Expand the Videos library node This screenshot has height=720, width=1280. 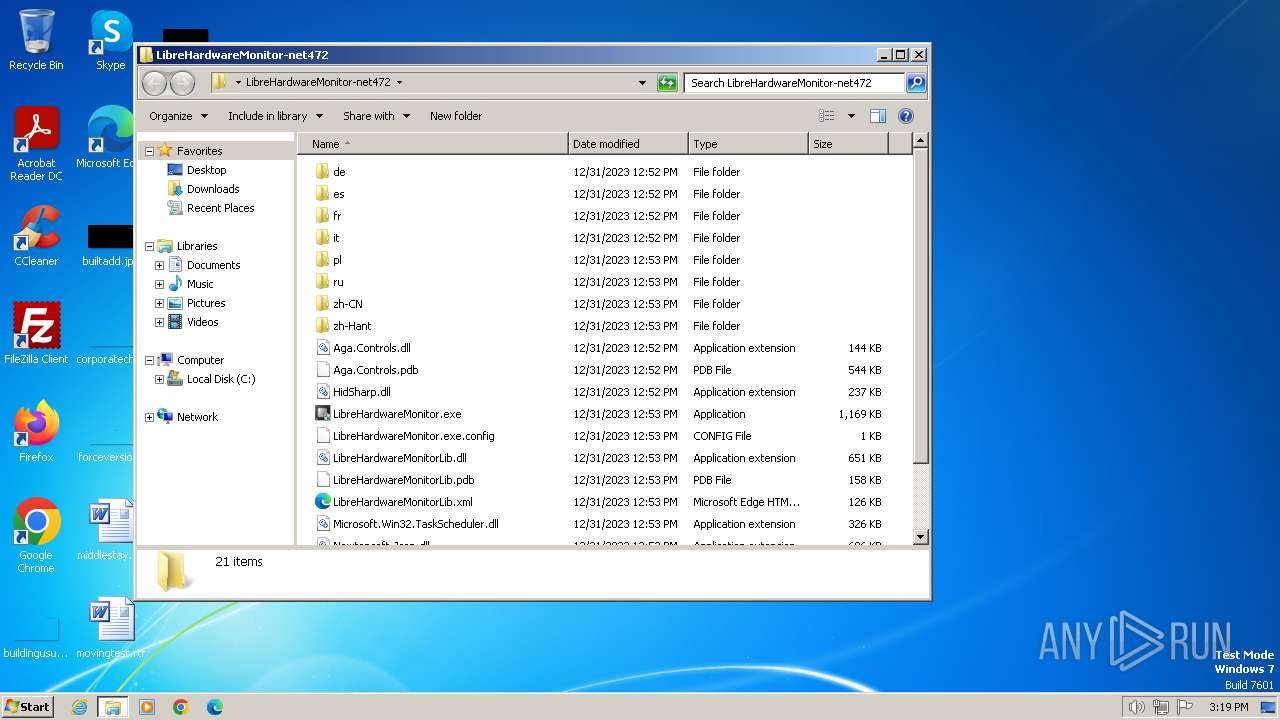coord(159,322)
